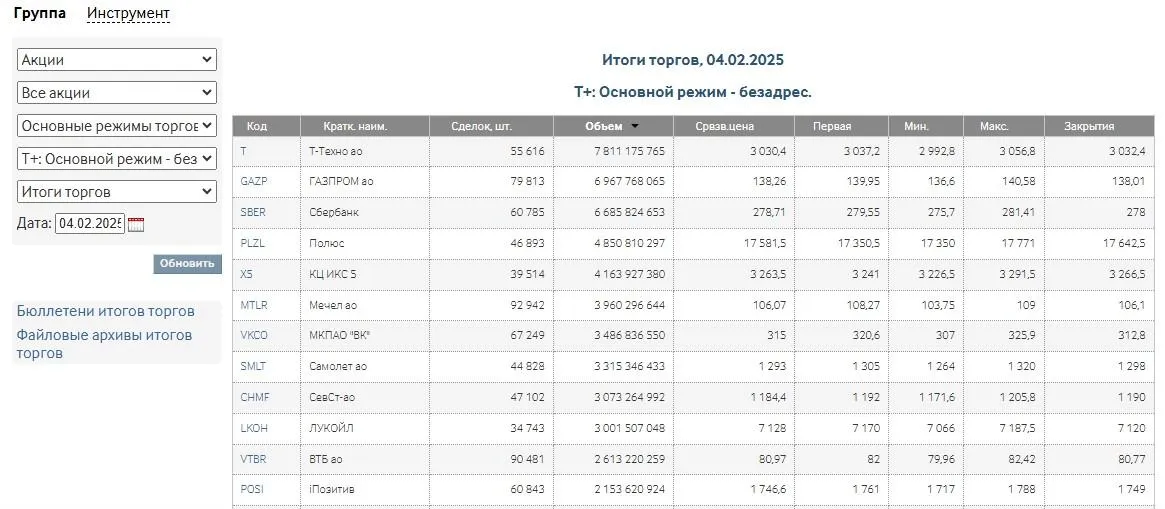Image resolution: width=1165 pixels, height=509 pixels.
Task: Open the Бюллетени итогов торгов link
Action: pyautogui.click(x=106, y=311)
